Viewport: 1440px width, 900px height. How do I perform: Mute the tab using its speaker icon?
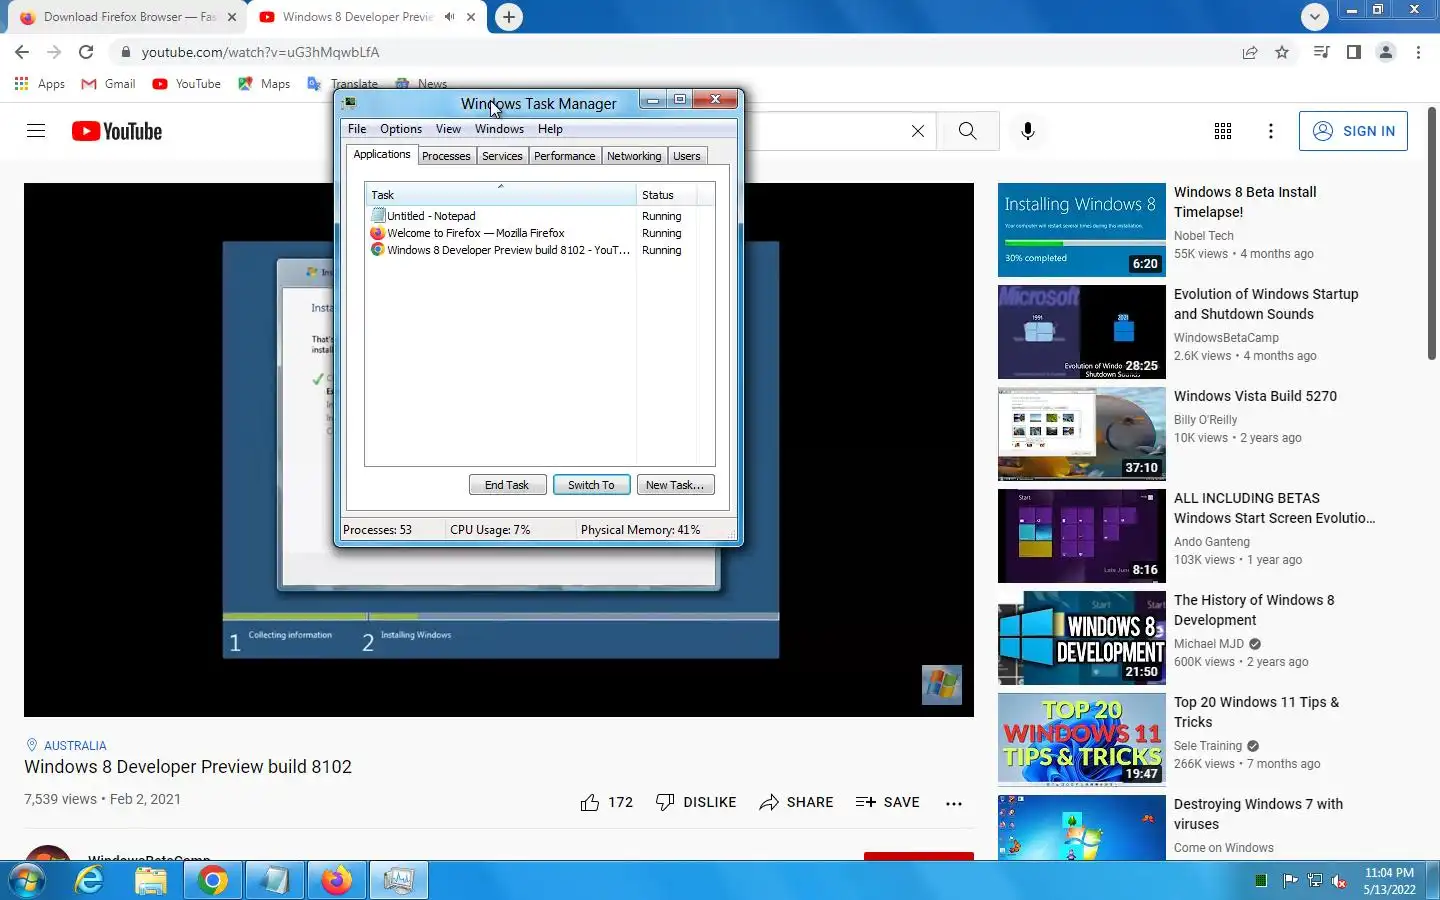click(449, 17)
